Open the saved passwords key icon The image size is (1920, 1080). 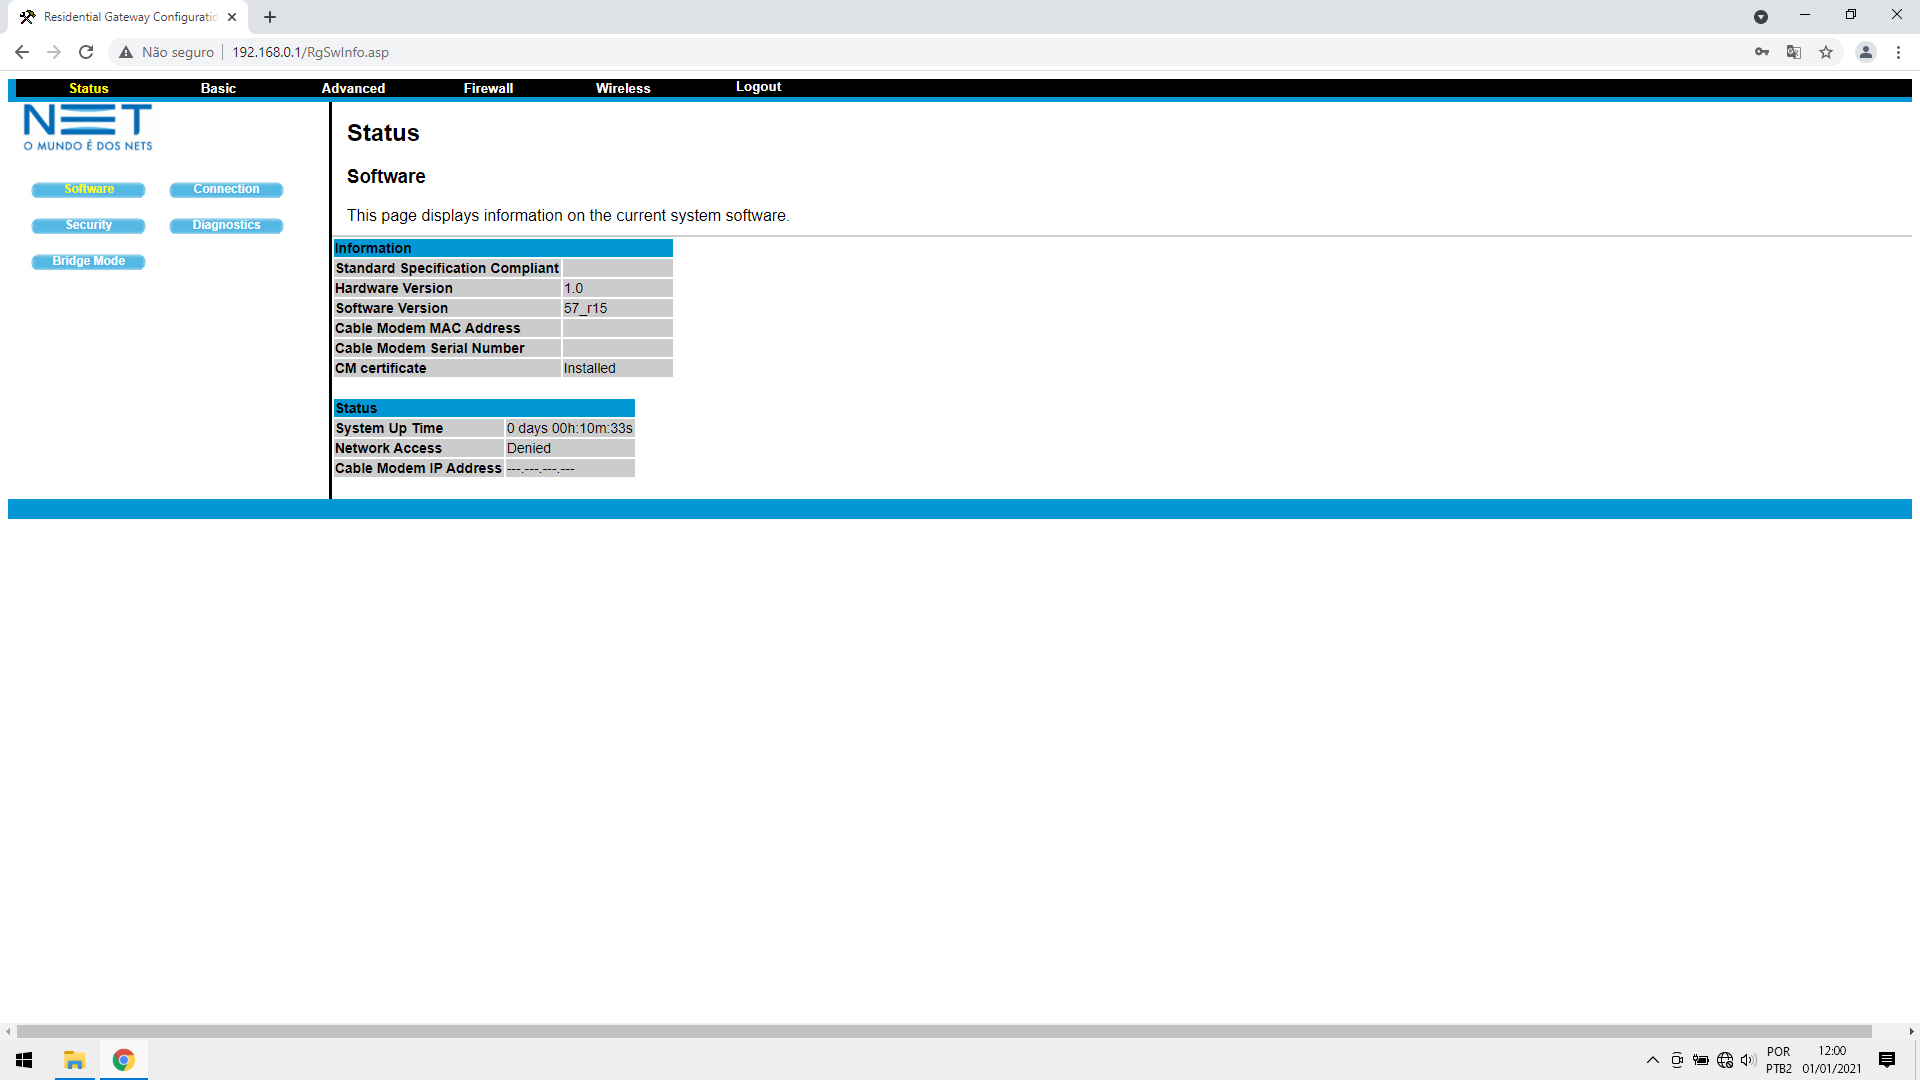coord(1762,52)
